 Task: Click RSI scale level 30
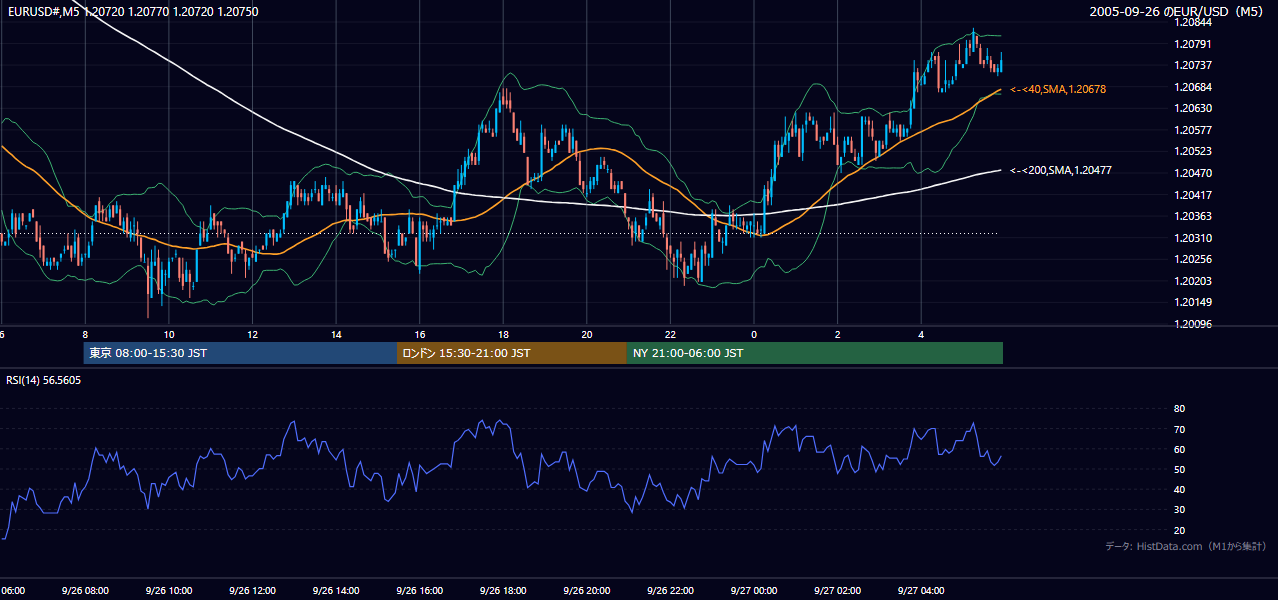(x=1179, y=510)
